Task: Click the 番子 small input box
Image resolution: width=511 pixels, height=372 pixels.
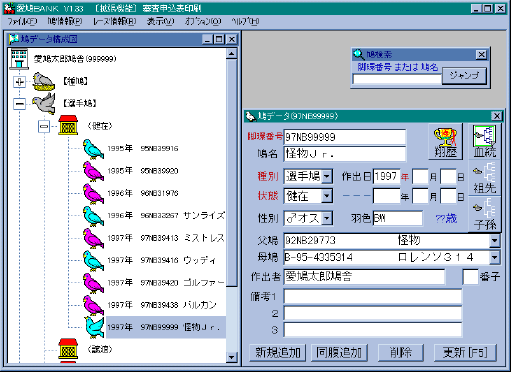Action: coord(470,277)
